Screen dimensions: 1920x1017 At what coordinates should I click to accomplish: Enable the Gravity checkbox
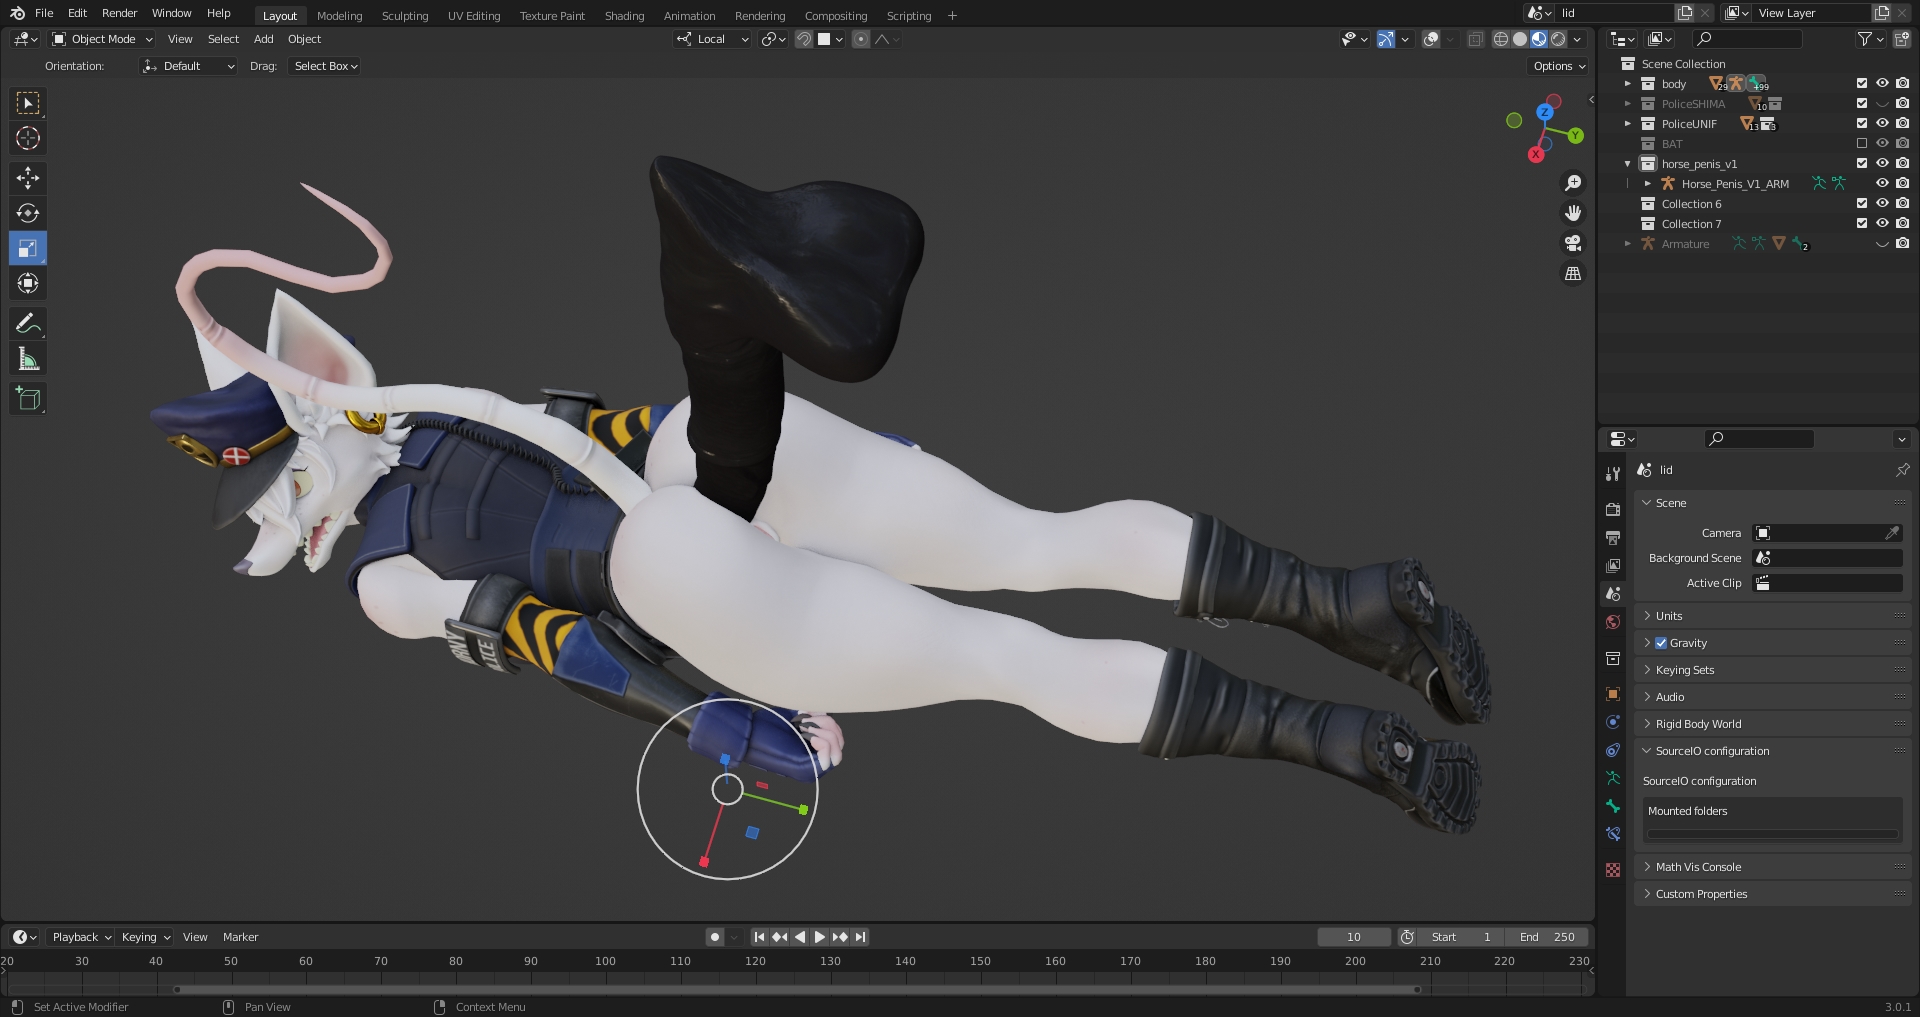[x=1661, y=643]
